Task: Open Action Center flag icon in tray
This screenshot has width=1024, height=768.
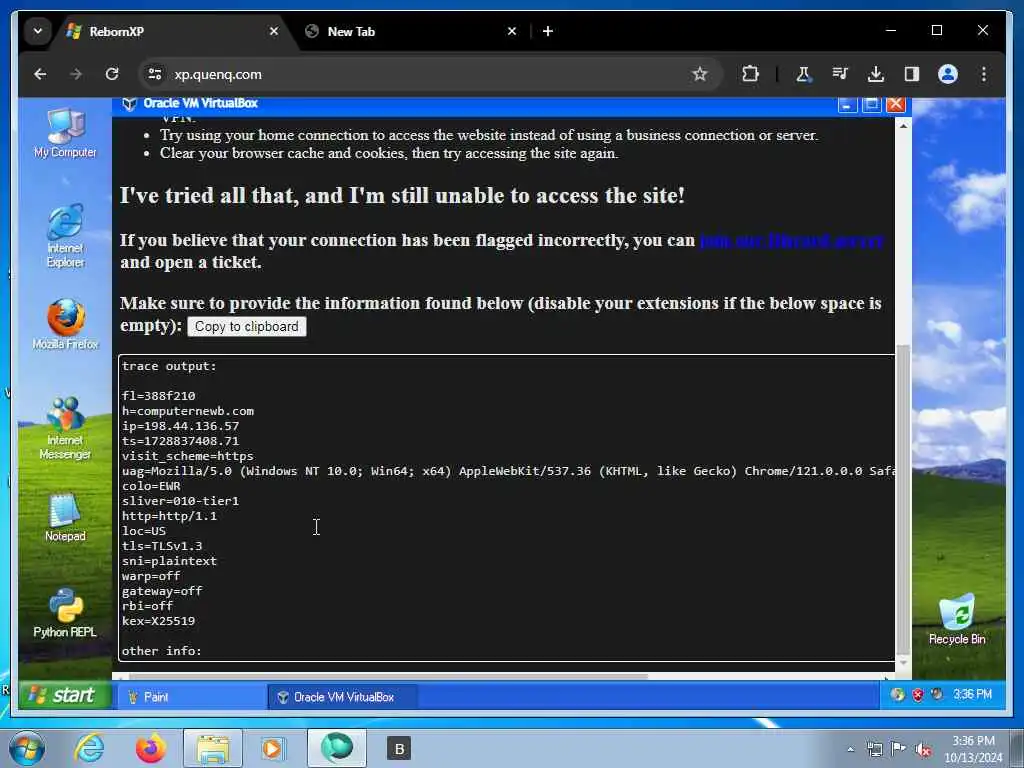Action: (x=899, y=749)
